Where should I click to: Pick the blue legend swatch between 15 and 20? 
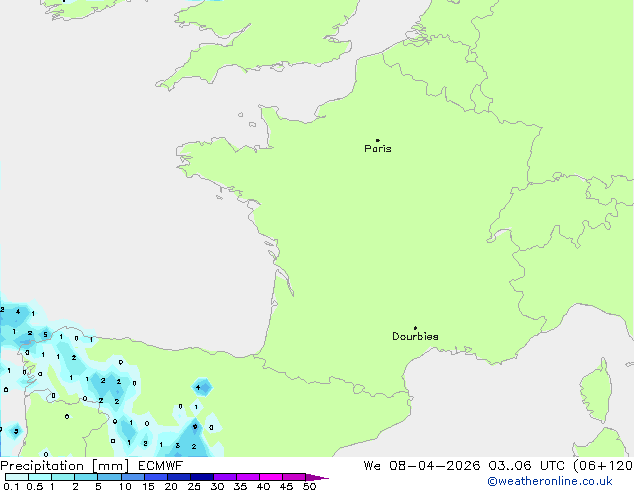(x=156, y=477)
